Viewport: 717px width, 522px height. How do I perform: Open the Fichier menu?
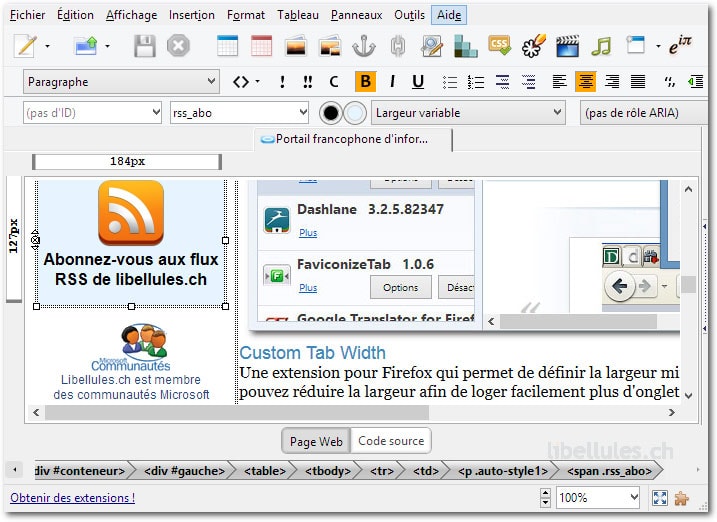(x=27, y=15)
